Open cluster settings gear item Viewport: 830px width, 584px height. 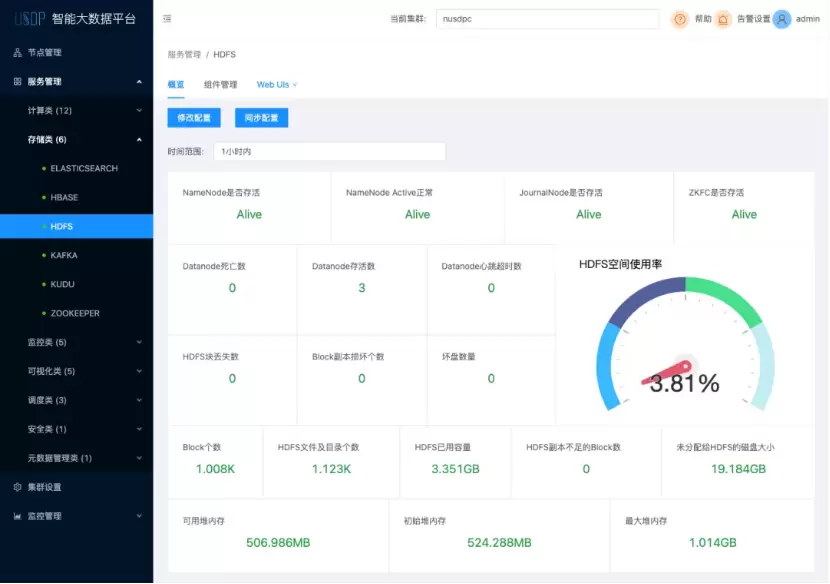click(x=44, y=487)
